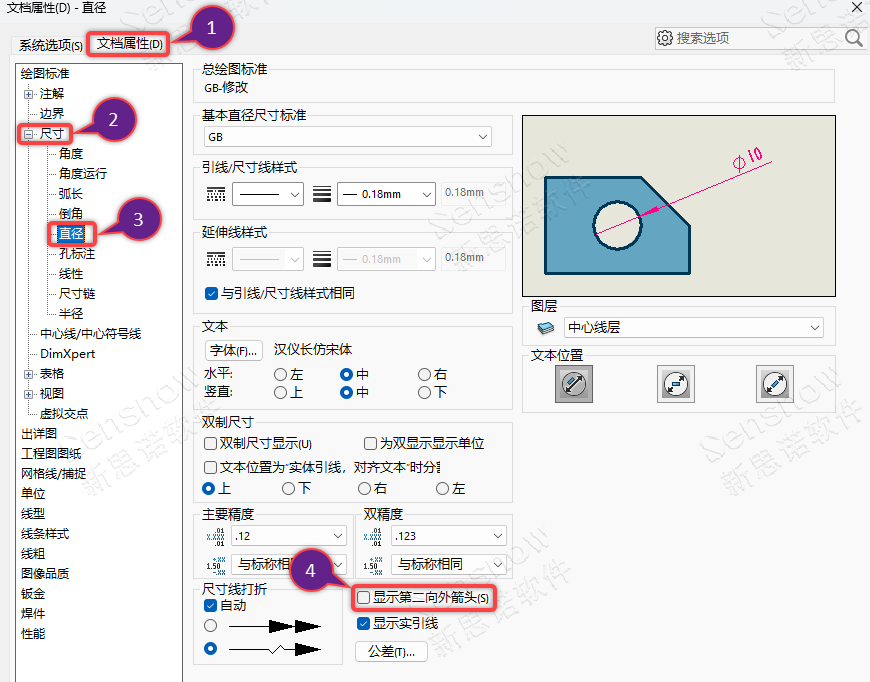Uncheck the 显示实引线 option
This screenshot has height=682, width=870.
pos(364,623)
